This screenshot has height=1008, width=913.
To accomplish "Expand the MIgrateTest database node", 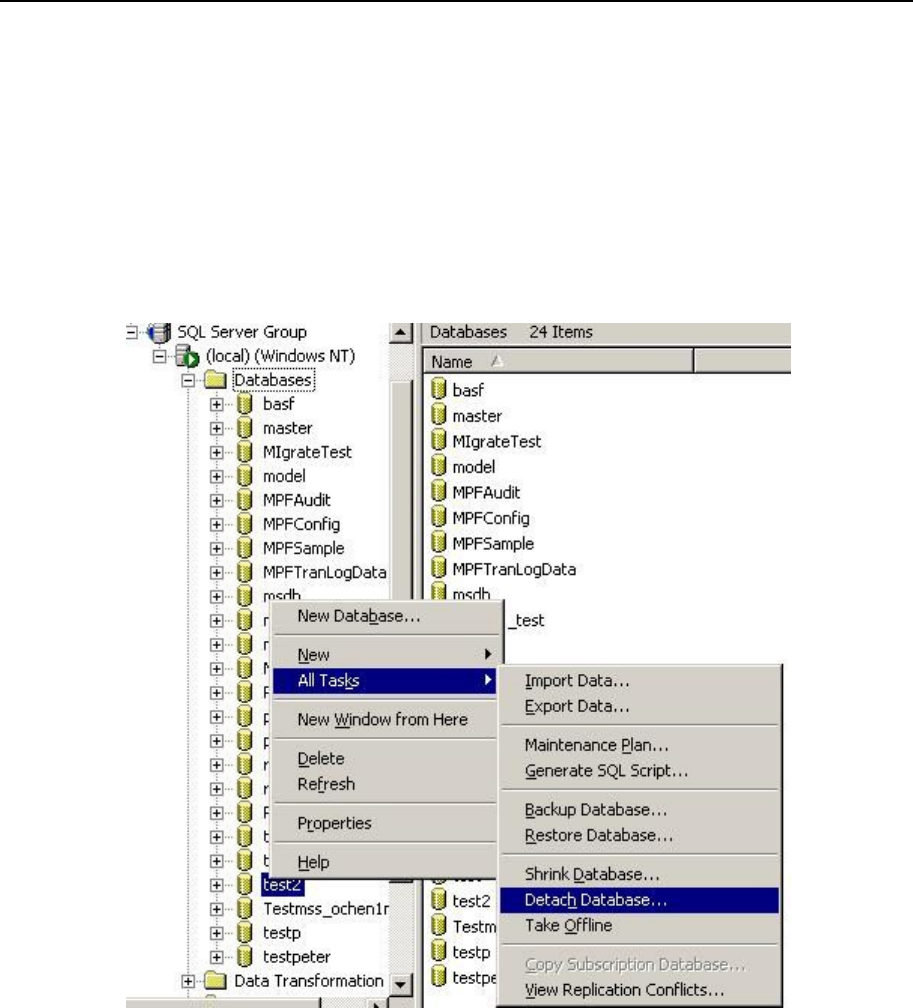I will 217,453.
